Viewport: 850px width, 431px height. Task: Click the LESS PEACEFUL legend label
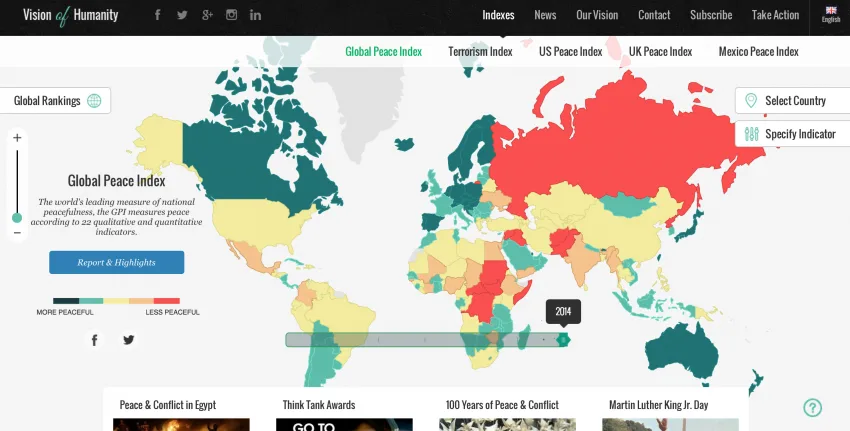172,312
